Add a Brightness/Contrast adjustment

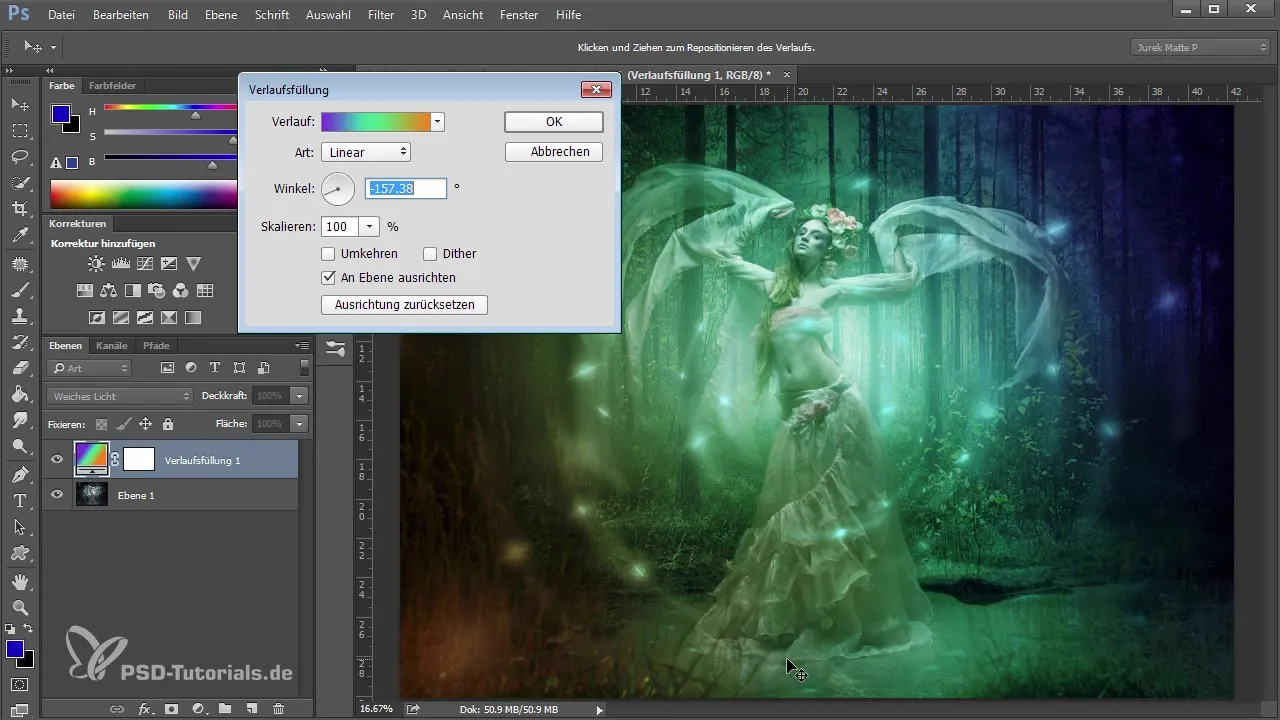[96, 264]
